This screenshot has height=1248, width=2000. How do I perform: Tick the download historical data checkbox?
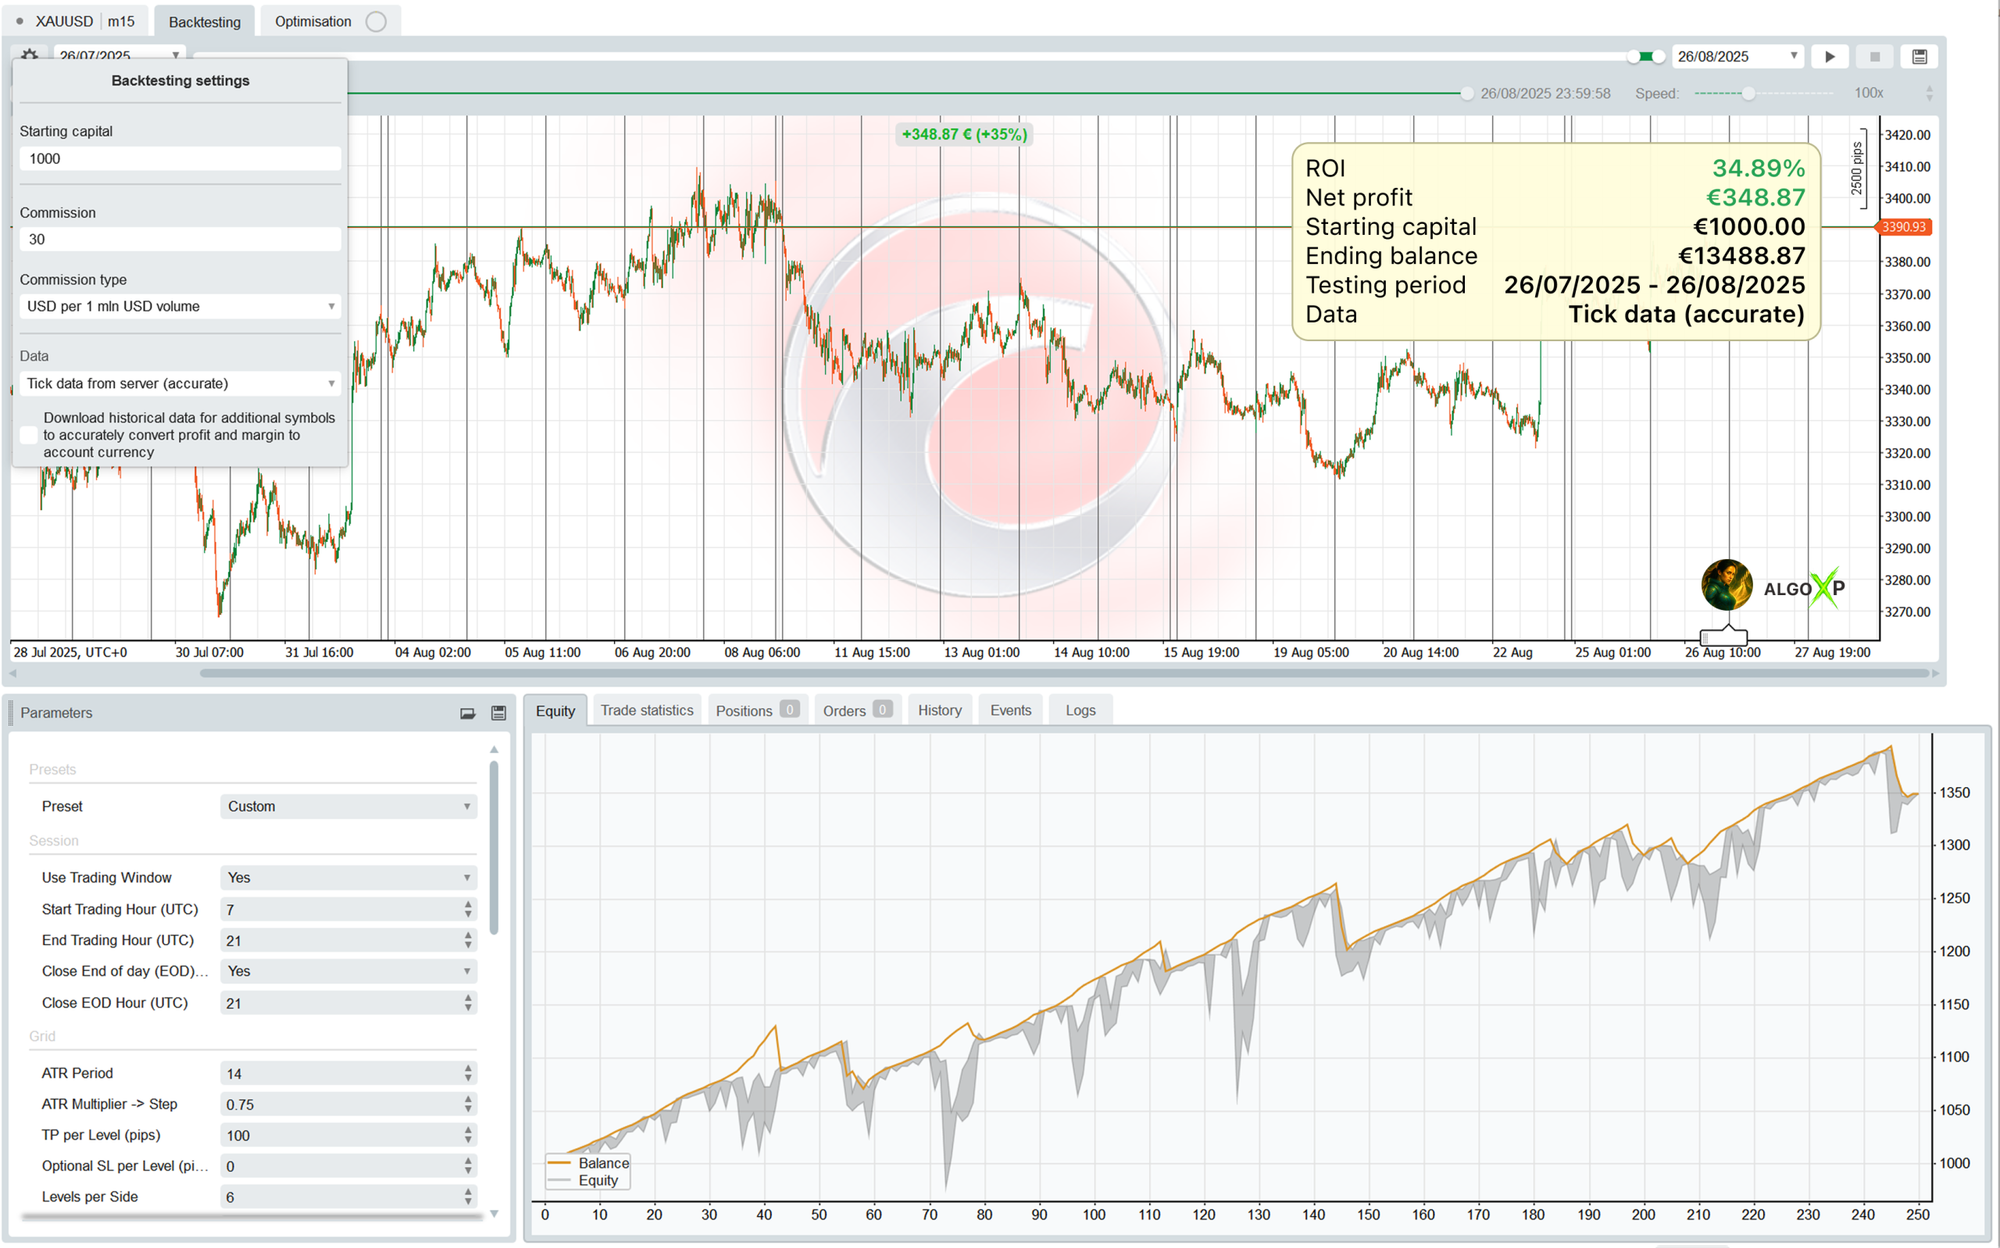pos(29,435)
